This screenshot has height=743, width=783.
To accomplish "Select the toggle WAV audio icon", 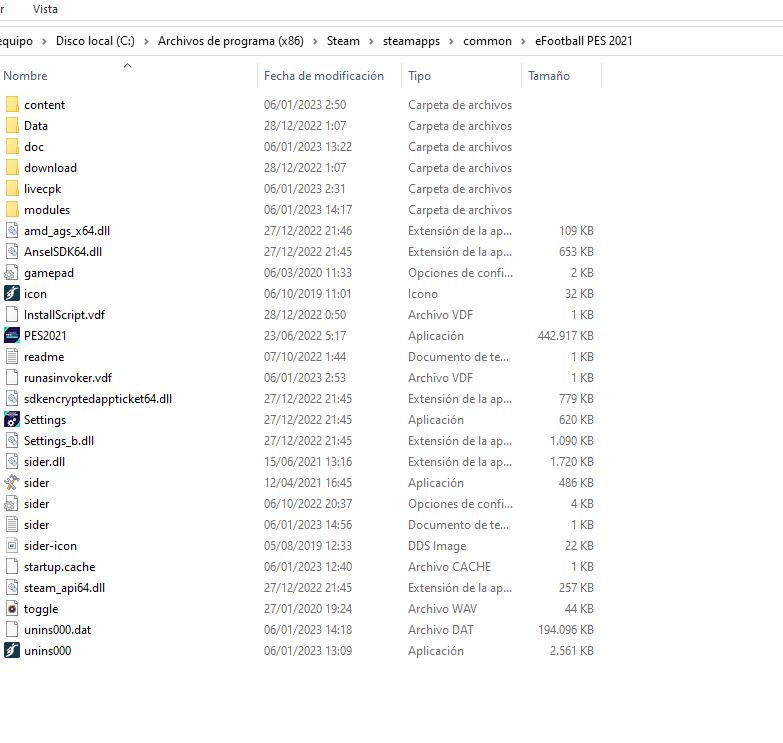I will (12, 608).
